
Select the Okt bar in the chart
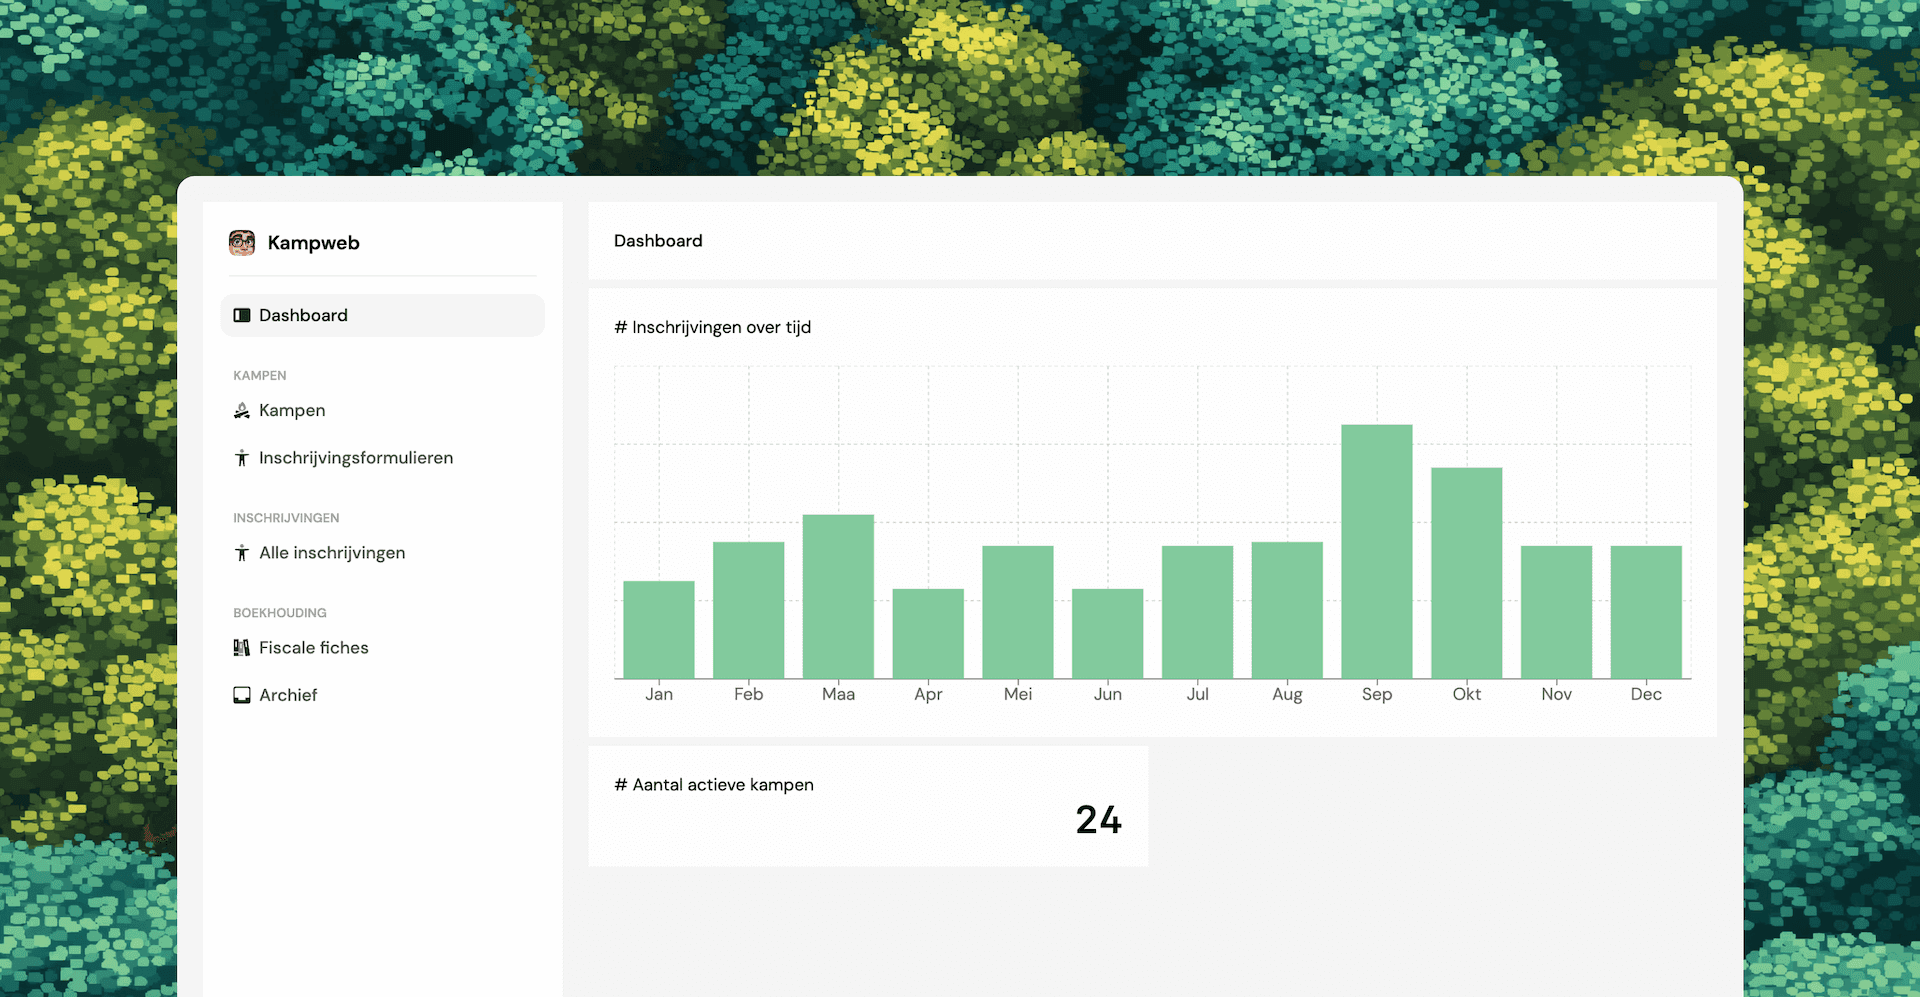pos(1466,573)
